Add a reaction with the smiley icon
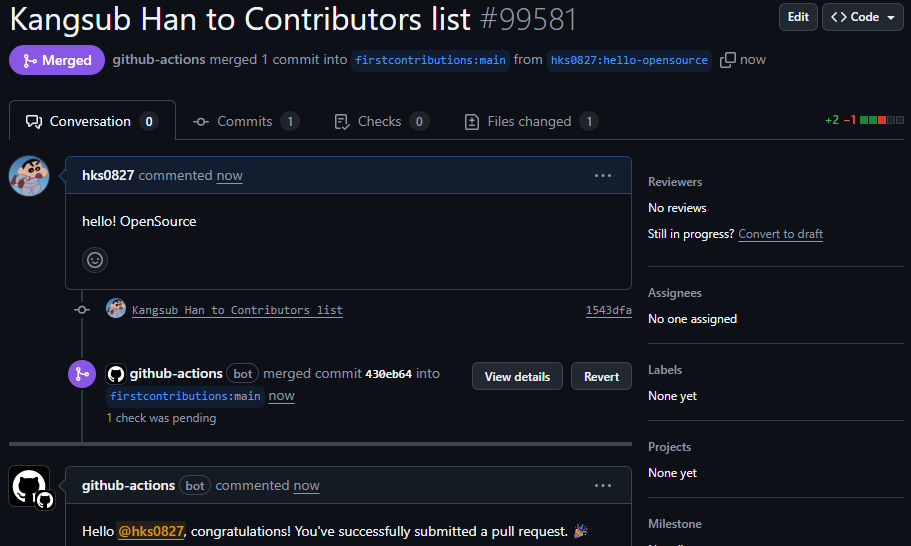Image resolution: width=911 pixels, height=546 pixels. click(x=95, y=260)
